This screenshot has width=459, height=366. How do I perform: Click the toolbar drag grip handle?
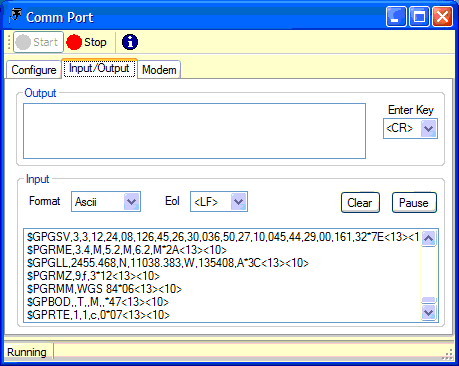click(x=9, y=42)
